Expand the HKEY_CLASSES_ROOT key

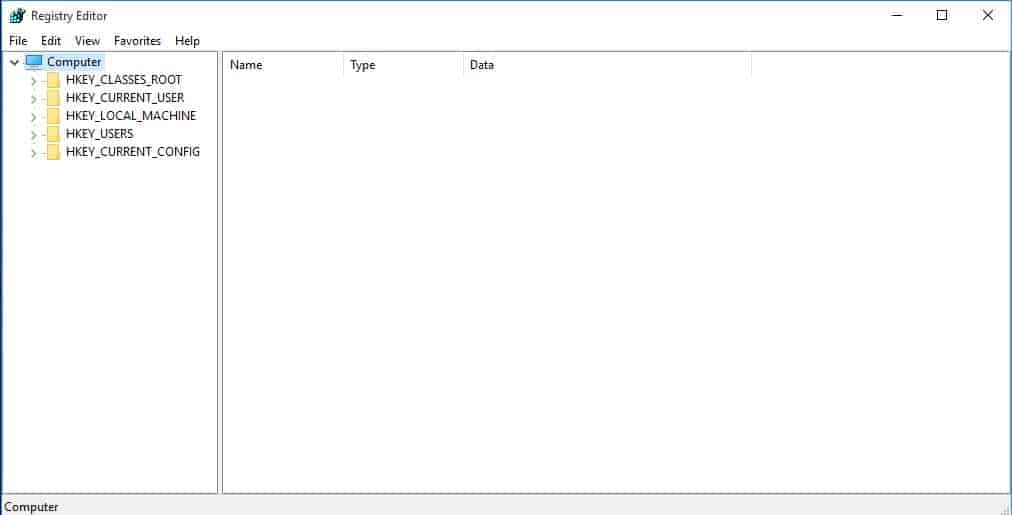click(34, 81)
